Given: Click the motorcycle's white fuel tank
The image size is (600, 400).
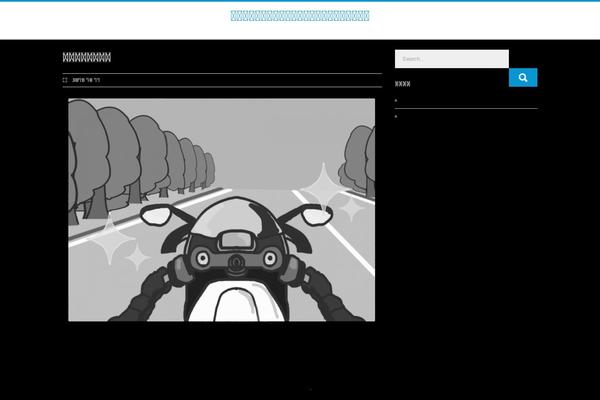Looking at the screenshot, I should pos(236,300).
